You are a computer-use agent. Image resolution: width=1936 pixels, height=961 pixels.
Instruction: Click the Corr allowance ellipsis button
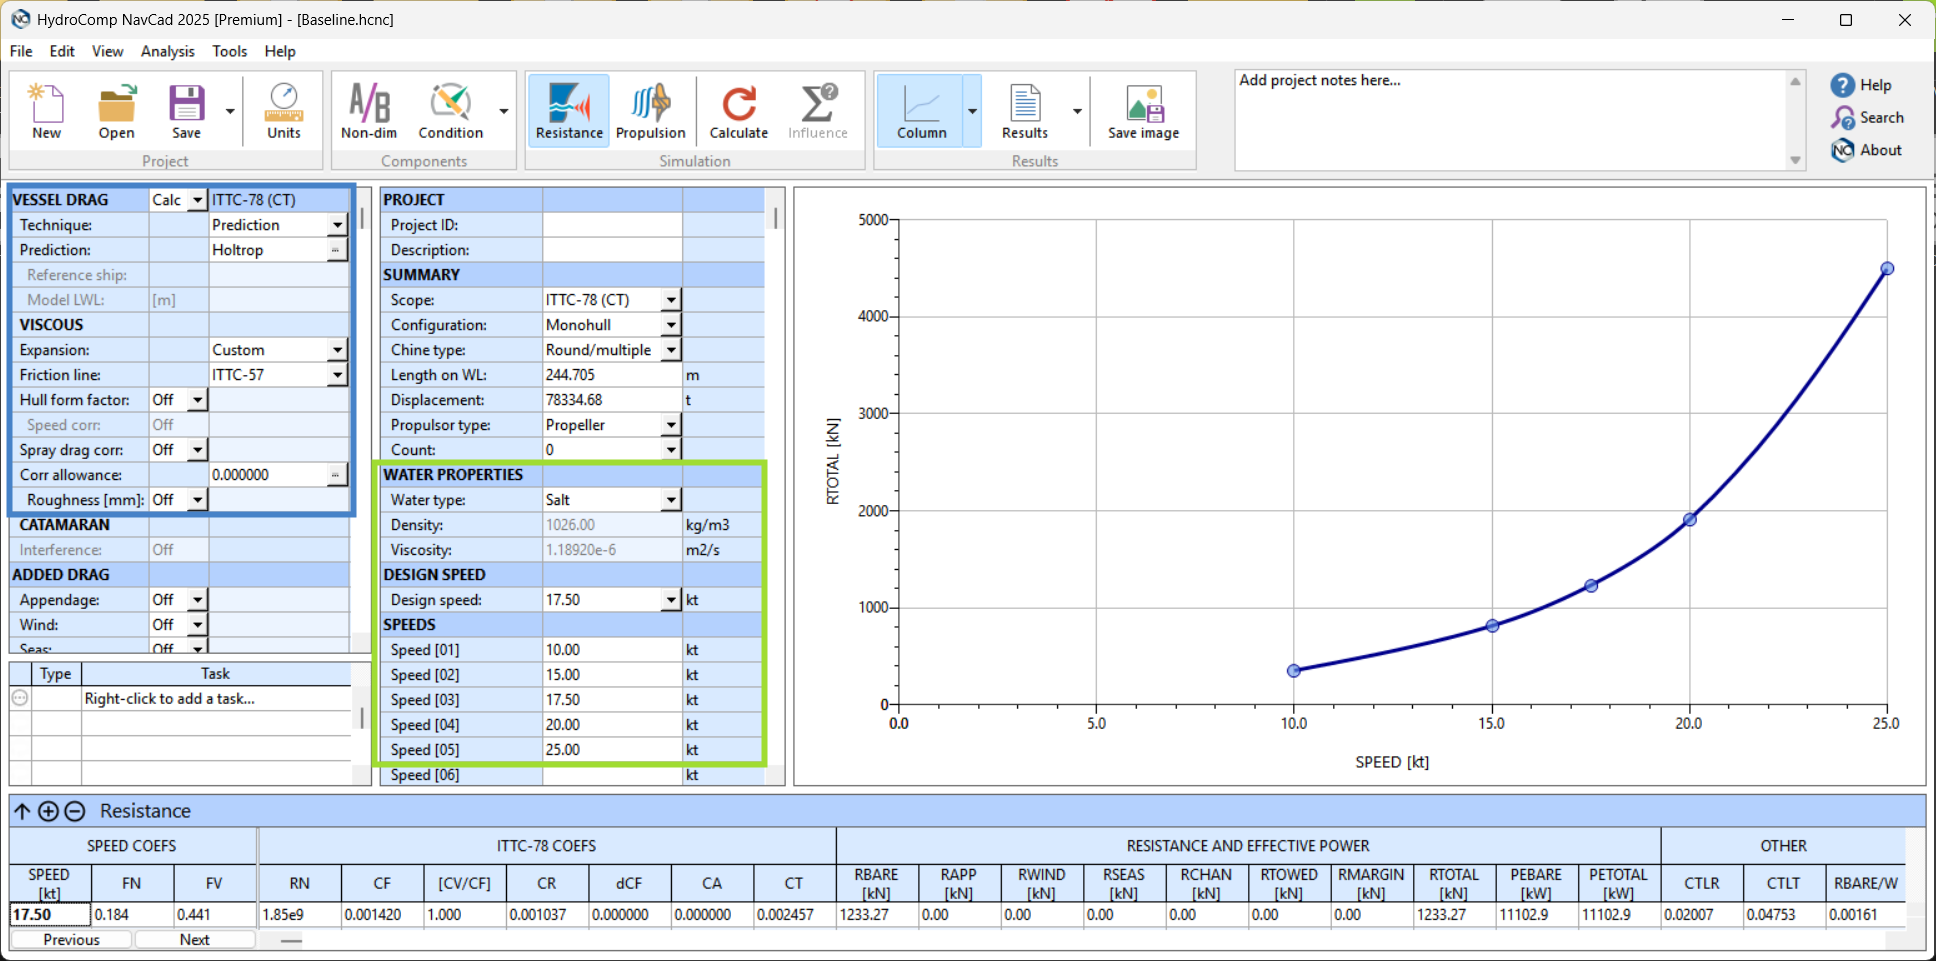(x=336, y=475)
